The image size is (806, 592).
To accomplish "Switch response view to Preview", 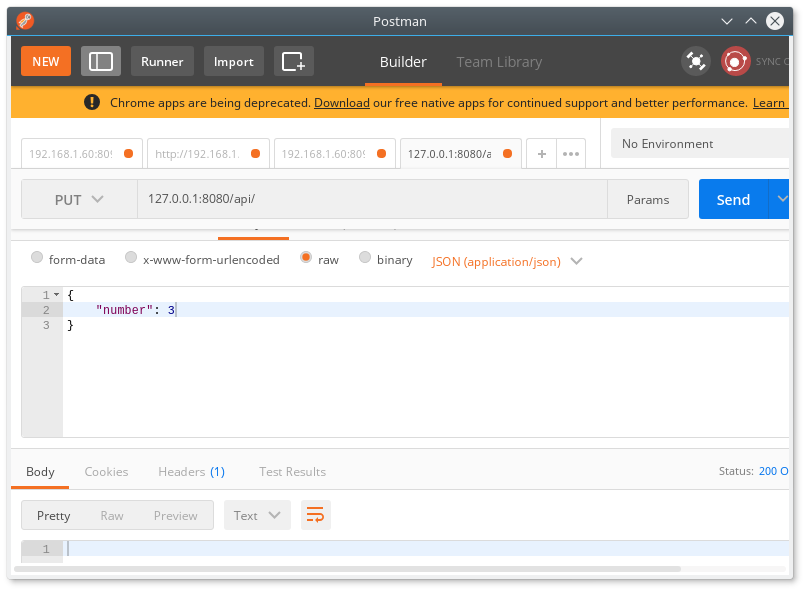I will (175, 515).
